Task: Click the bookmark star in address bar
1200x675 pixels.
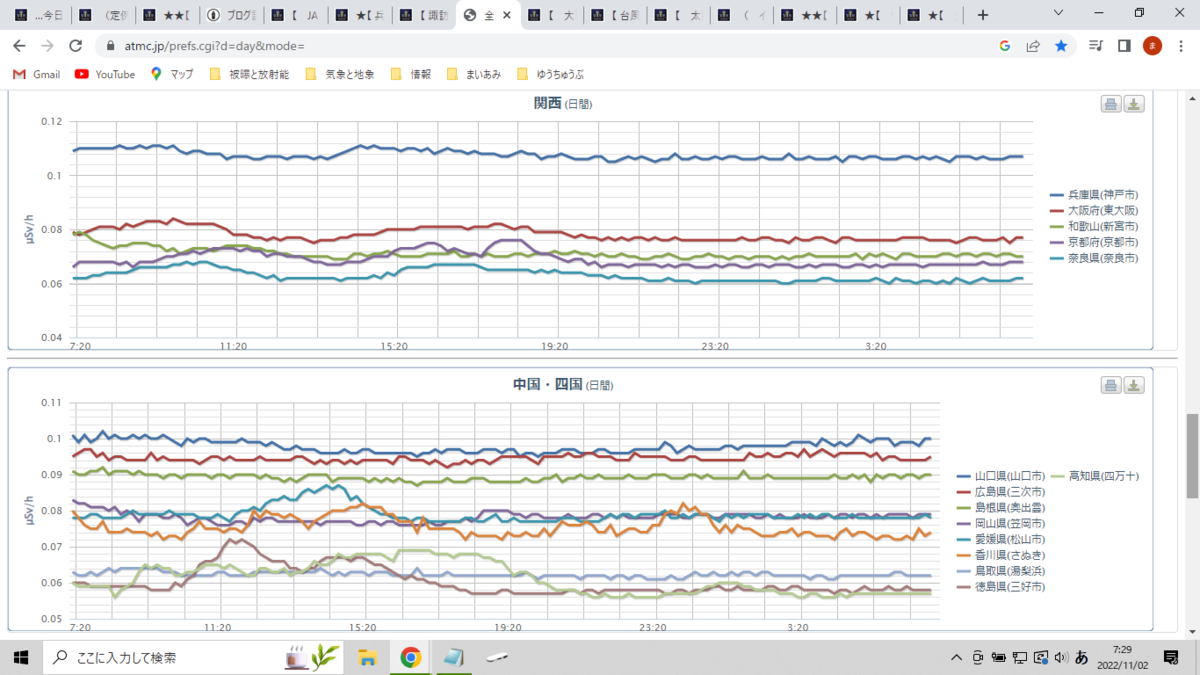Action: tap(1061, 46)
